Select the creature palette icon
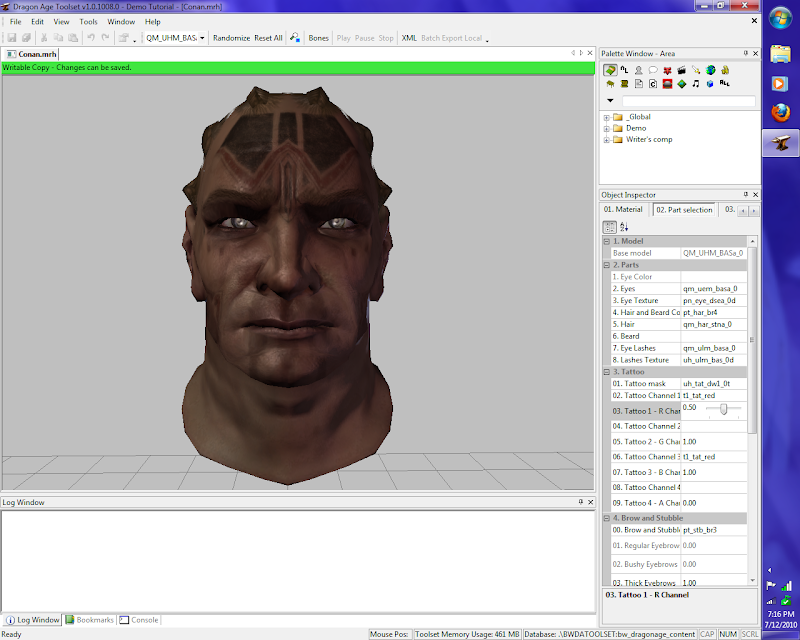800x640 pixels. point(638,70)
